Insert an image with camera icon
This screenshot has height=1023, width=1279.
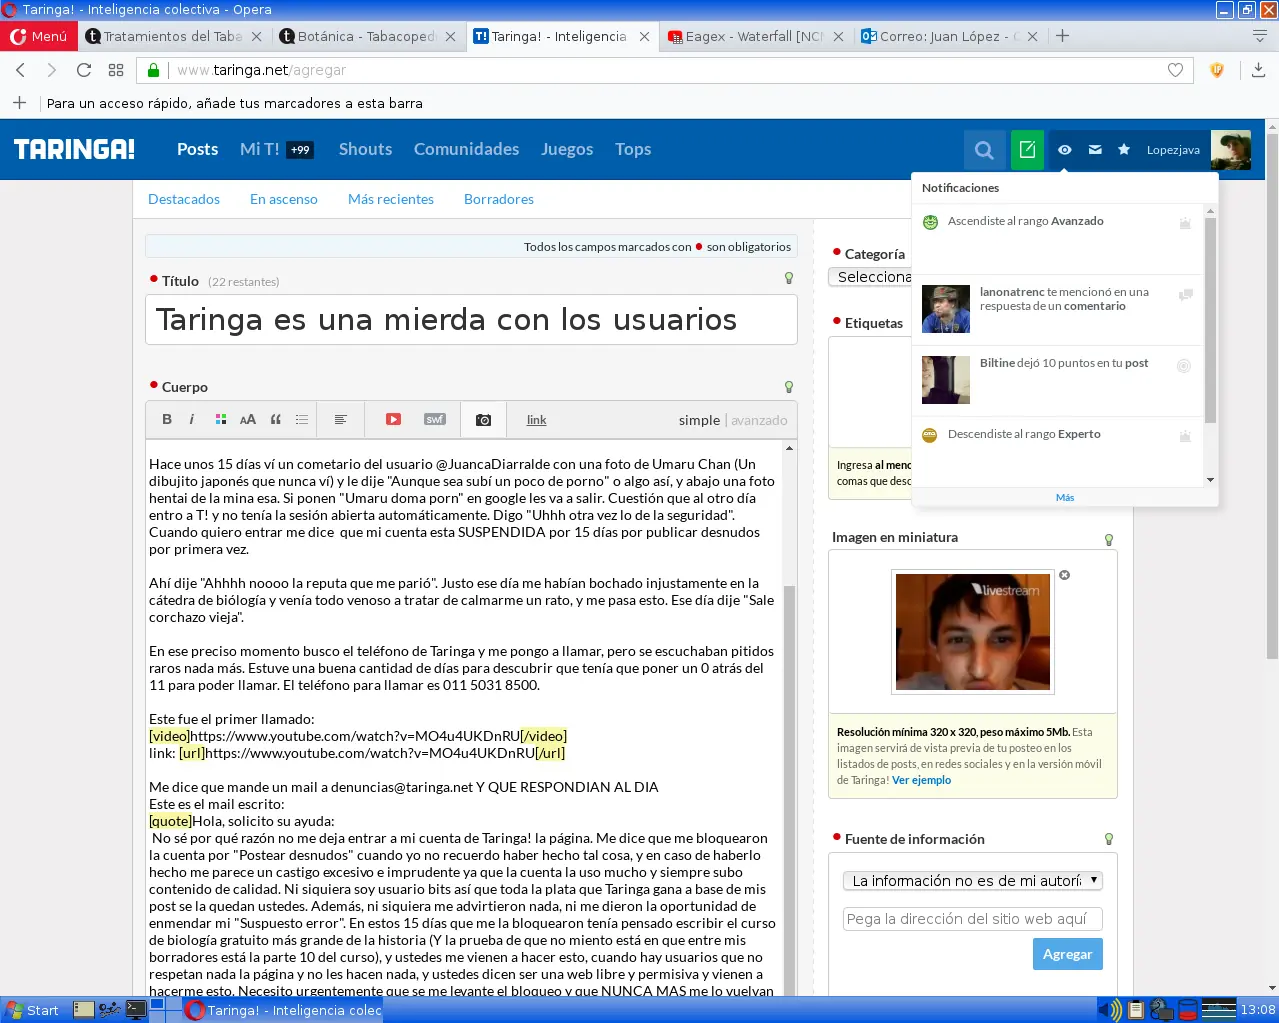click(483, 420)
